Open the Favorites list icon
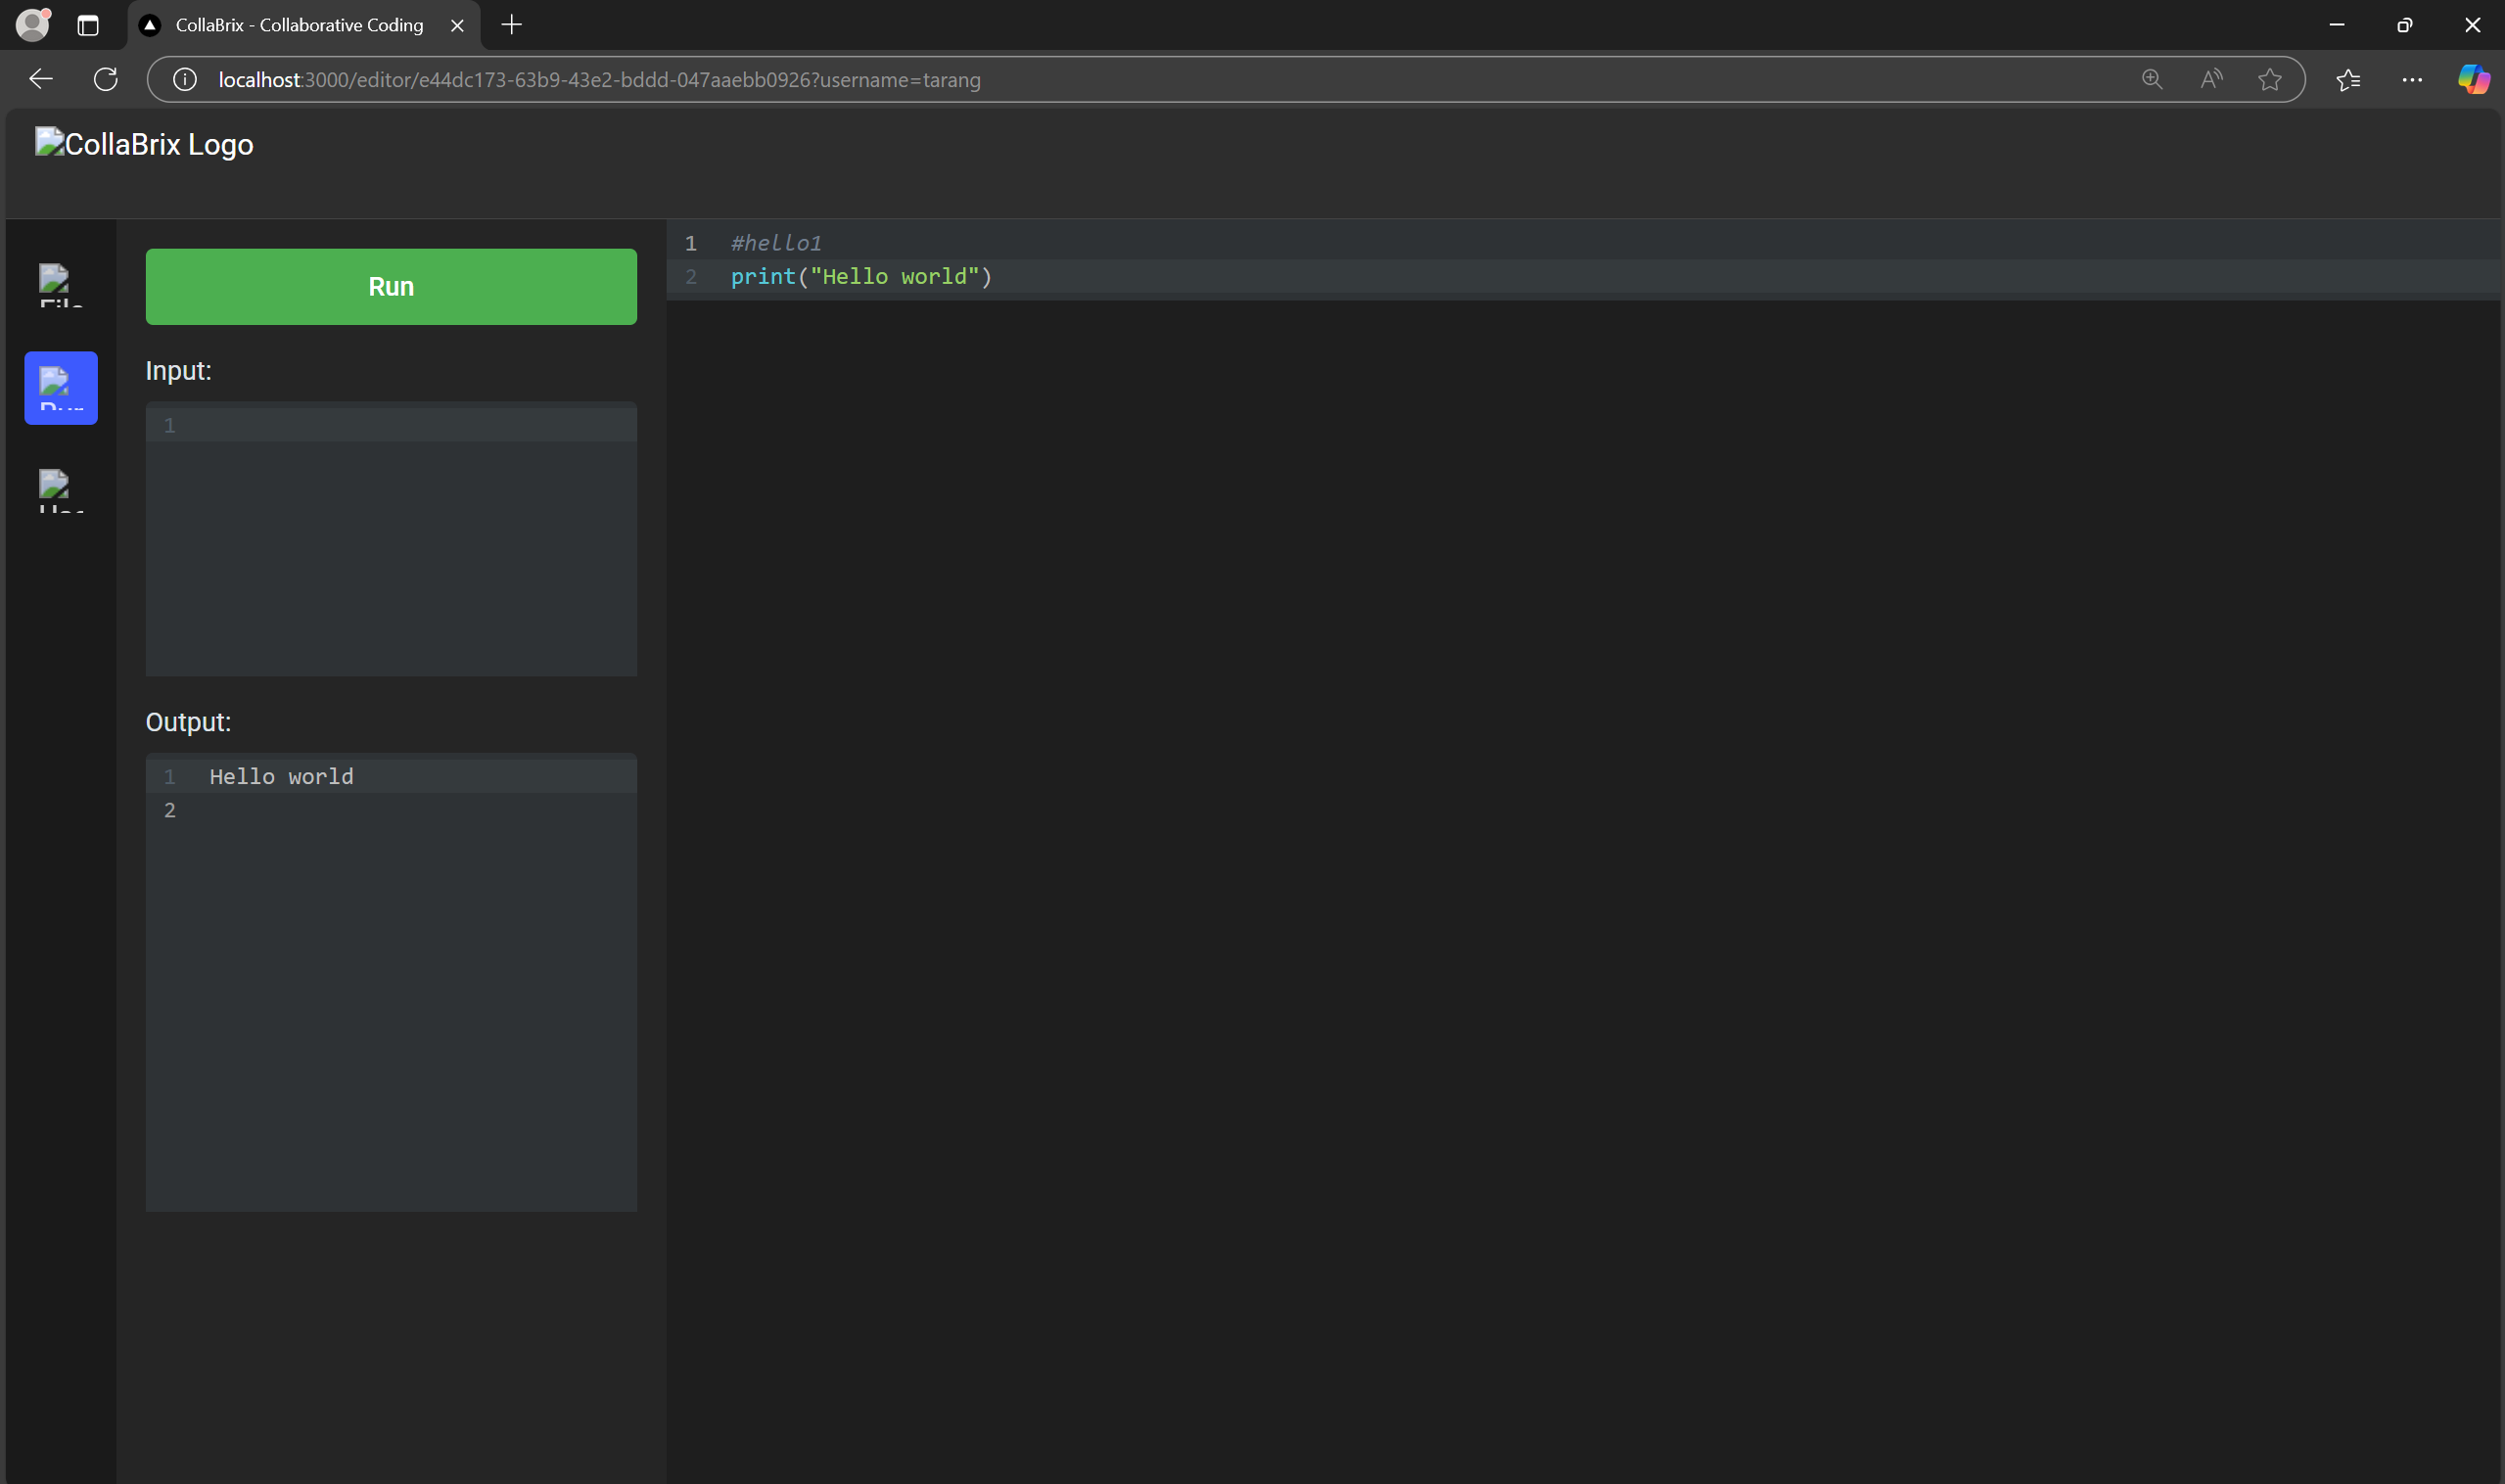This screenshot has height=1484, width=2505. tap(2348, 79)
